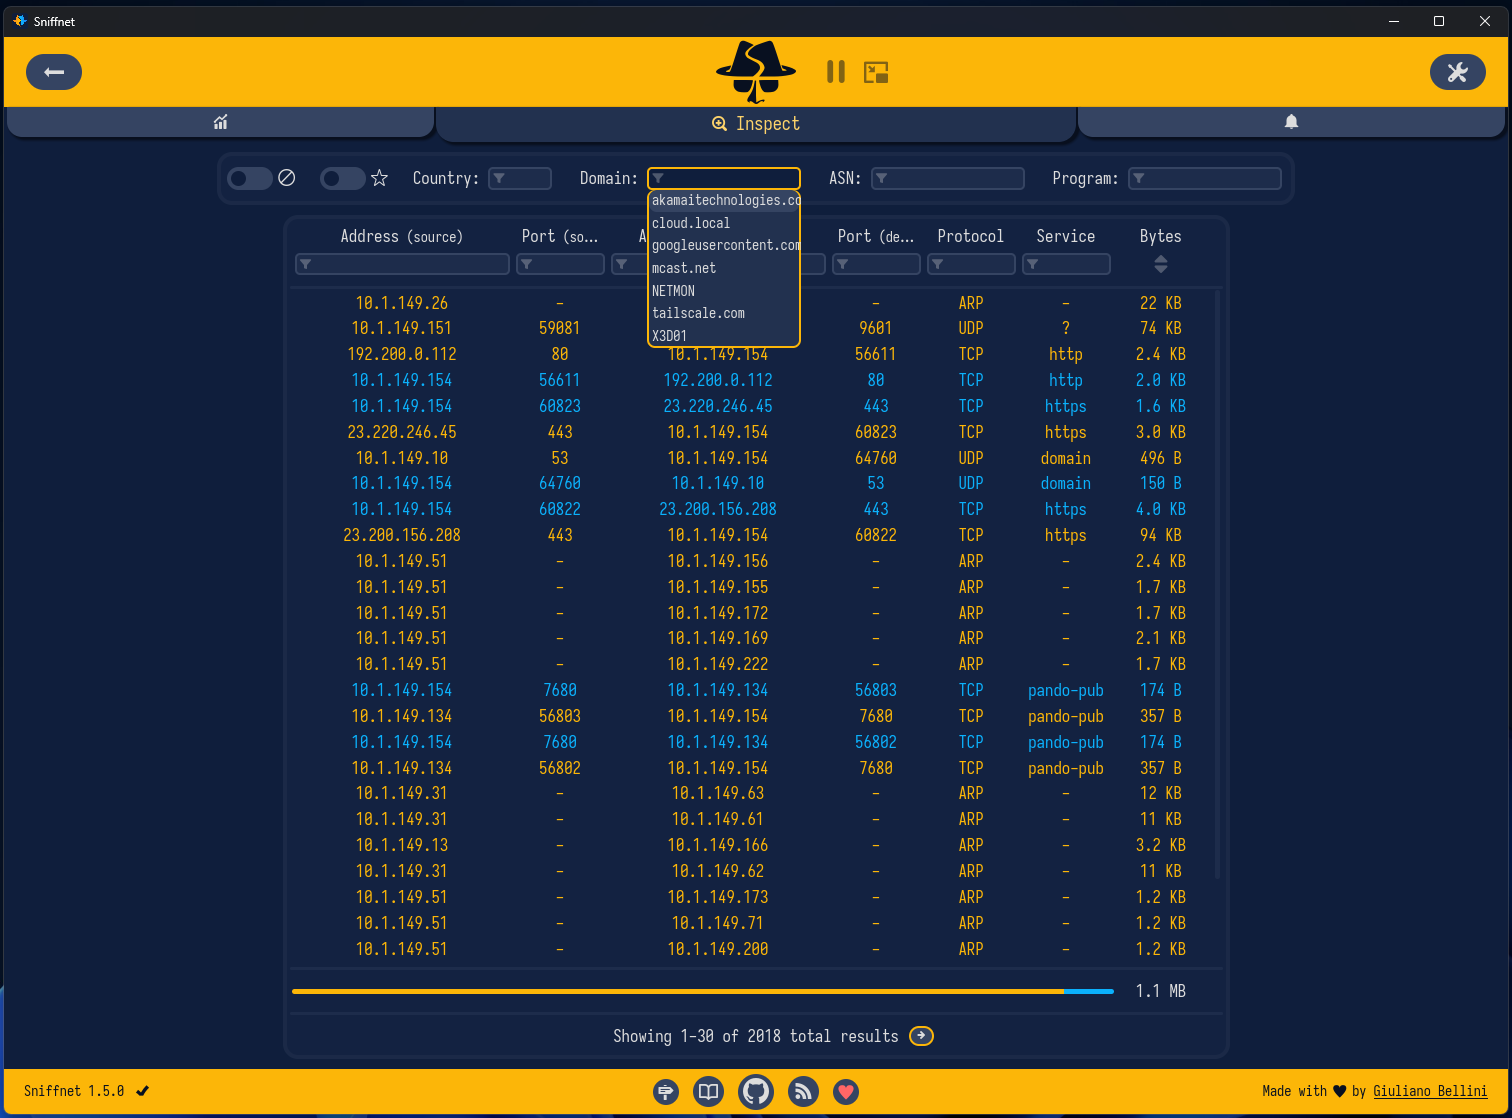Go back with the arrow button
Viewport: 1512px width, 1118px height.
(54, 72)
